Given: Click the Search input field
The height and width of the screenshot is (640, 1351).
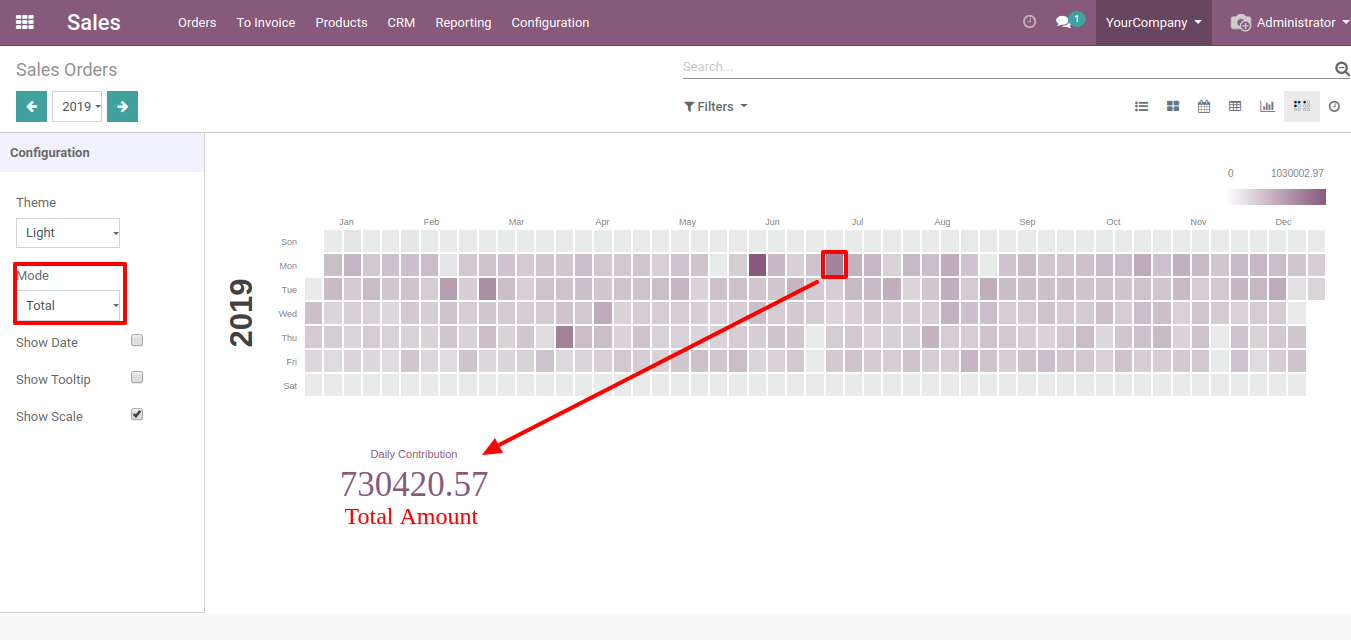Looking at the screenshot, I should tap(1005, 67).
